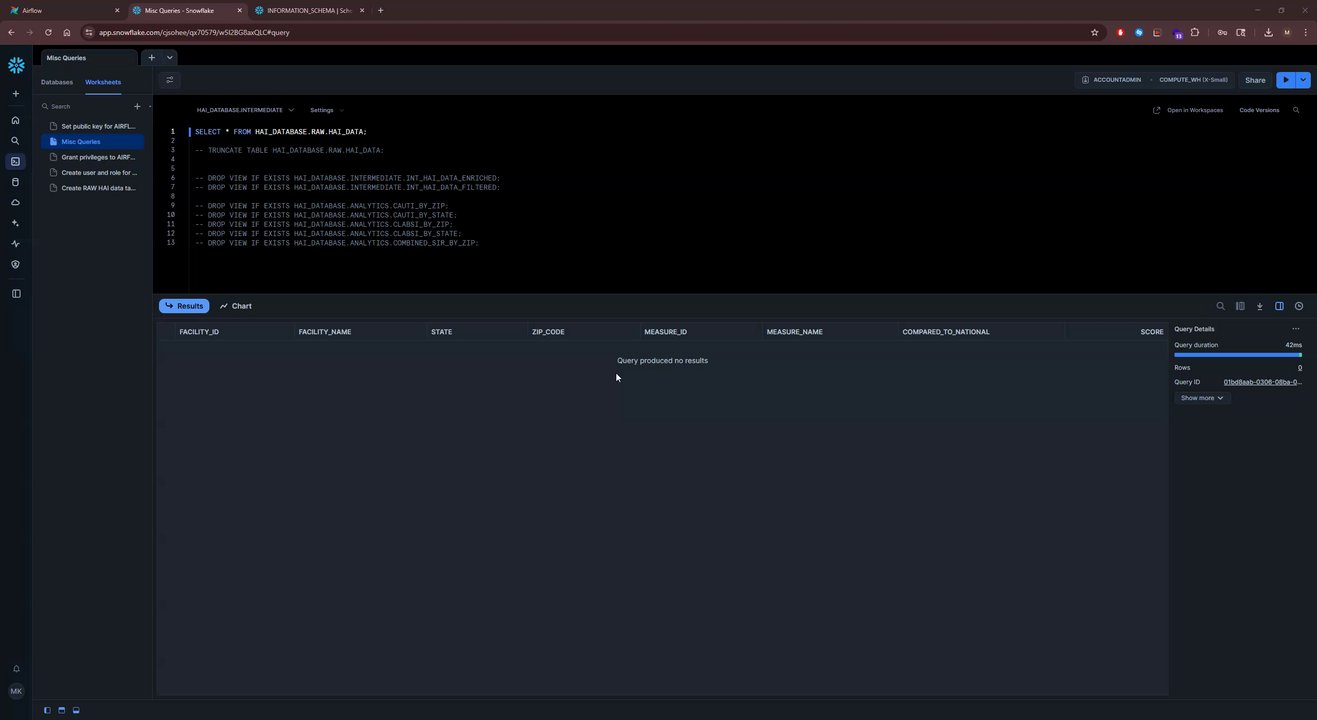
Task: Open the run options dropdown arrow
Action: (1302, 80)
